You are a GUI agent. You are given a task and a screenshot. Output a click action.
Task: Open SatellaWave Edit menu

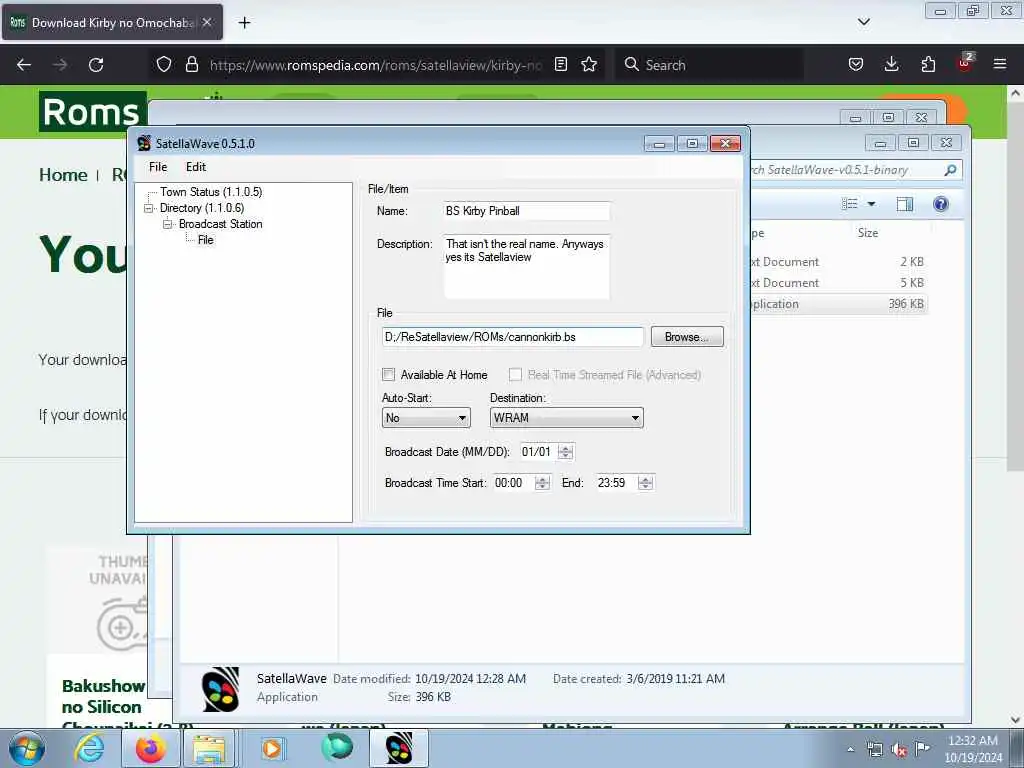tap(195, 167)
